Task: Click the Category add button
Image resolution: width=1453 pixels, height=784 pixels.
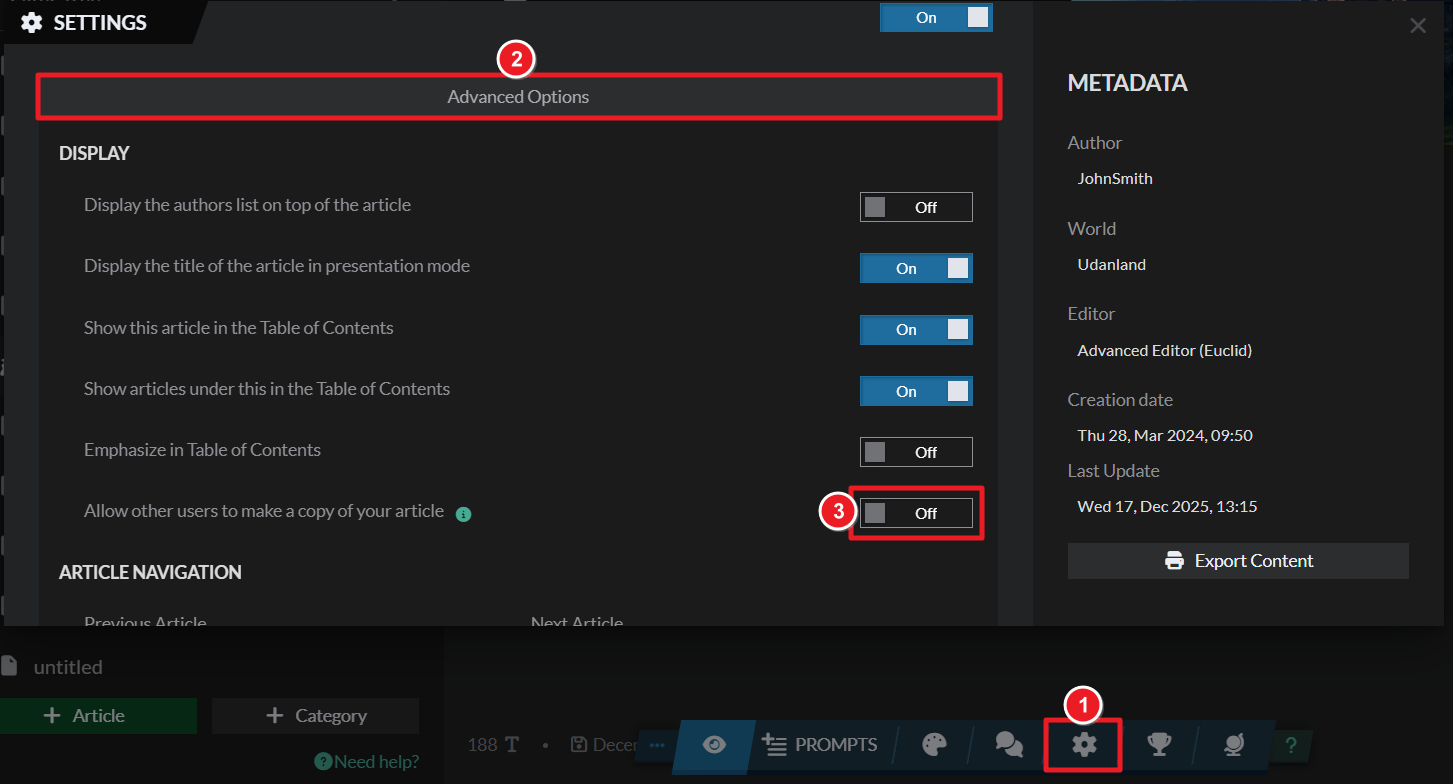Action: point(315,716)
